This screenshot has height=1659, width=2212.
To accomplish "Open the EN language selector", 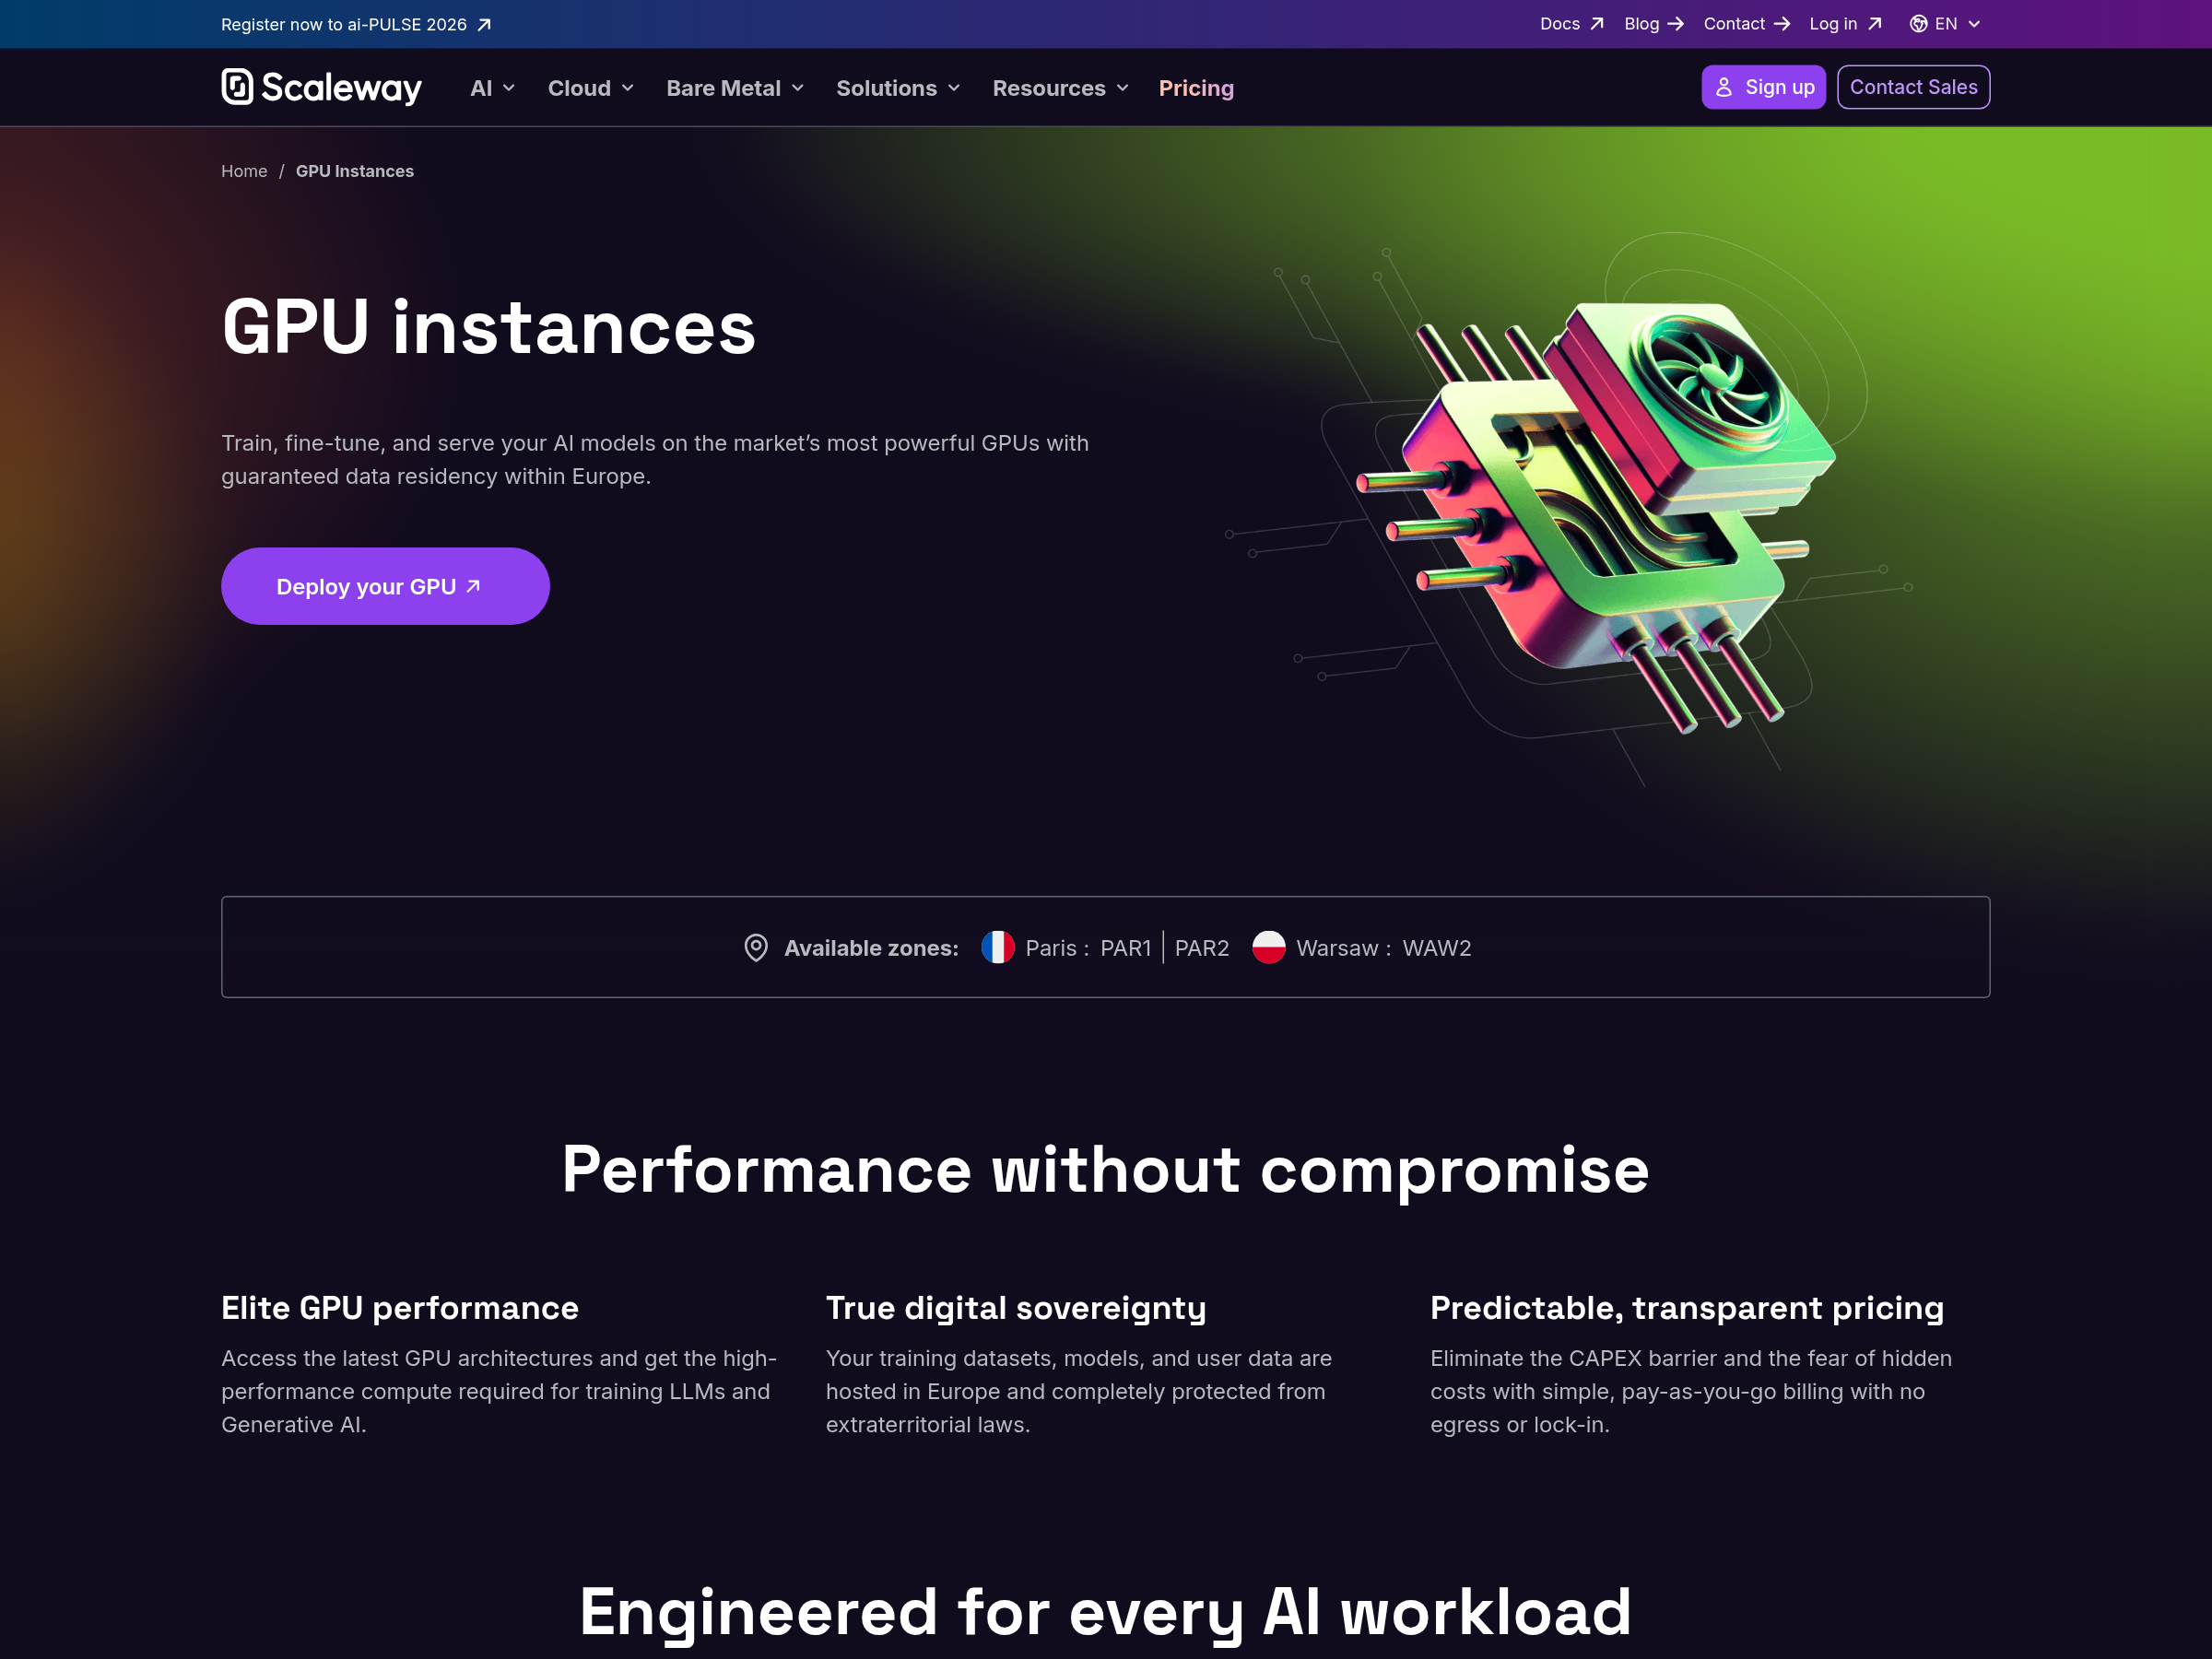I will 1945,24.
